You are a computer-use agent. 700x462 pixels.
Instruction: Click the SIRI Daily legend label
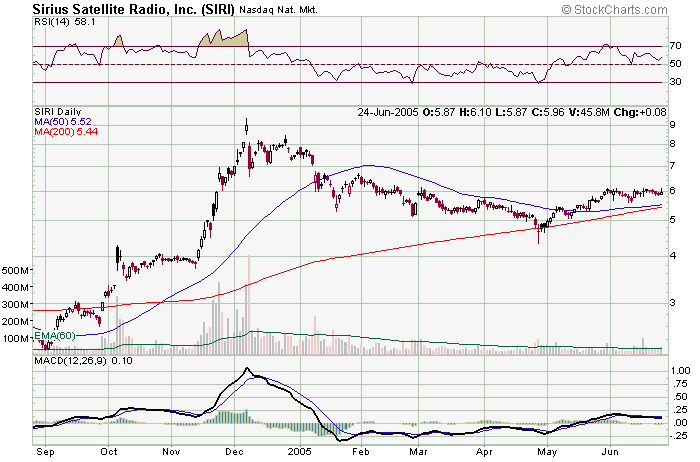58,112
